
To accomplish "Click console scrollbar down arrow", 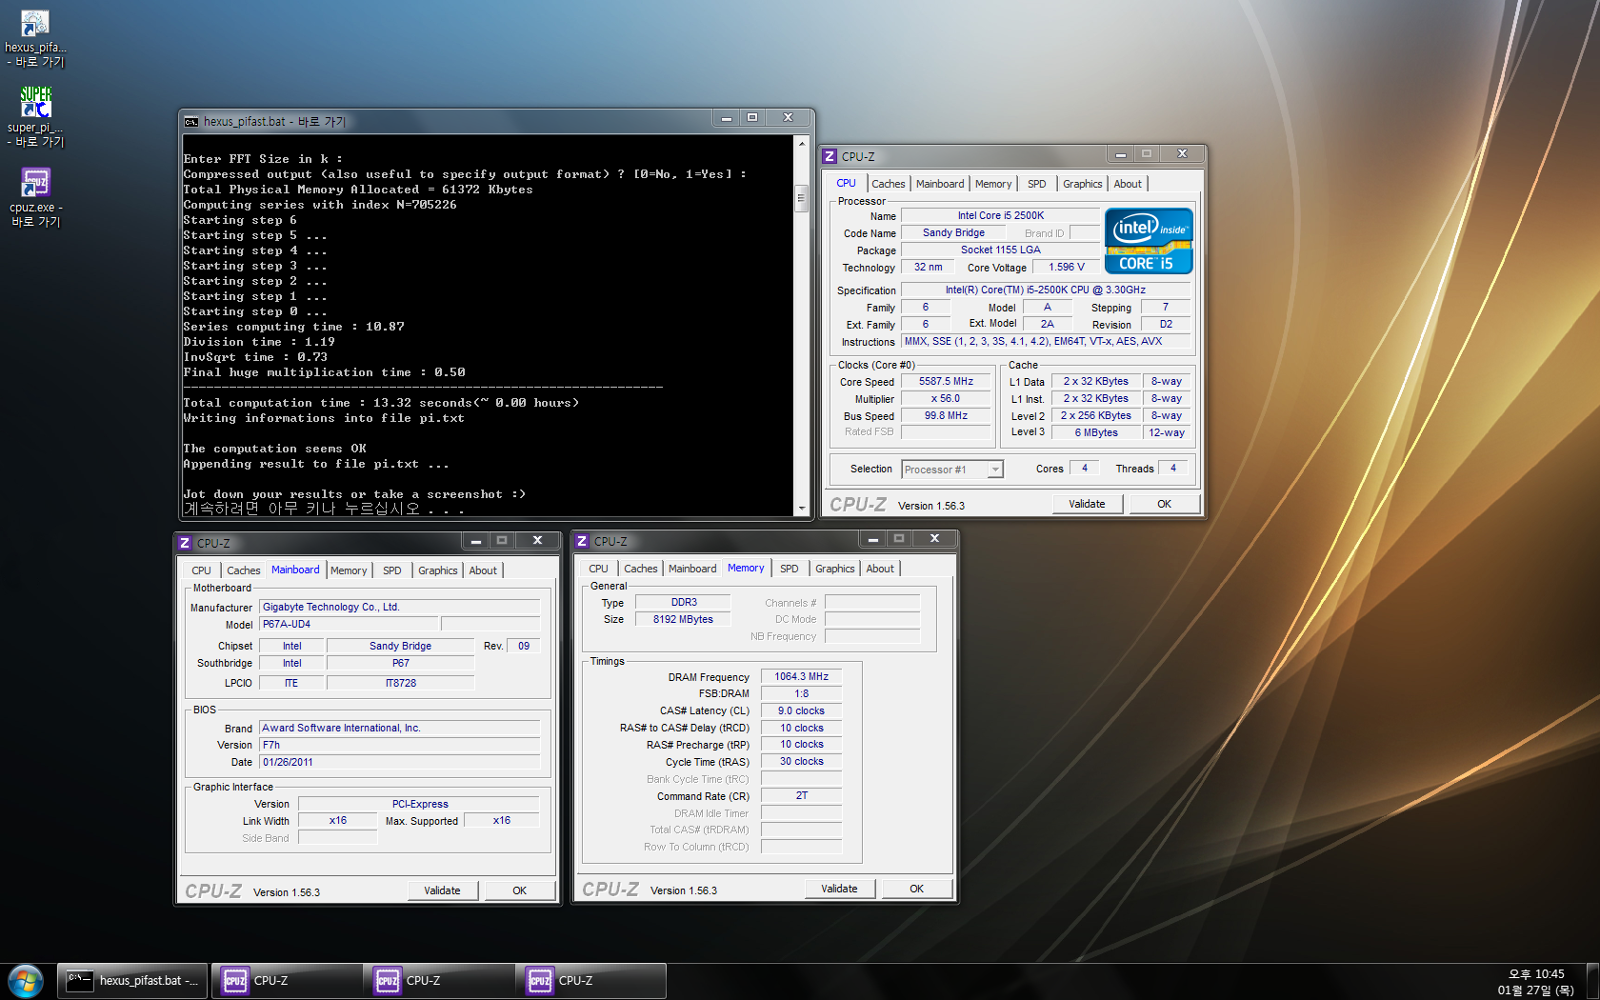I will (801, 508).
